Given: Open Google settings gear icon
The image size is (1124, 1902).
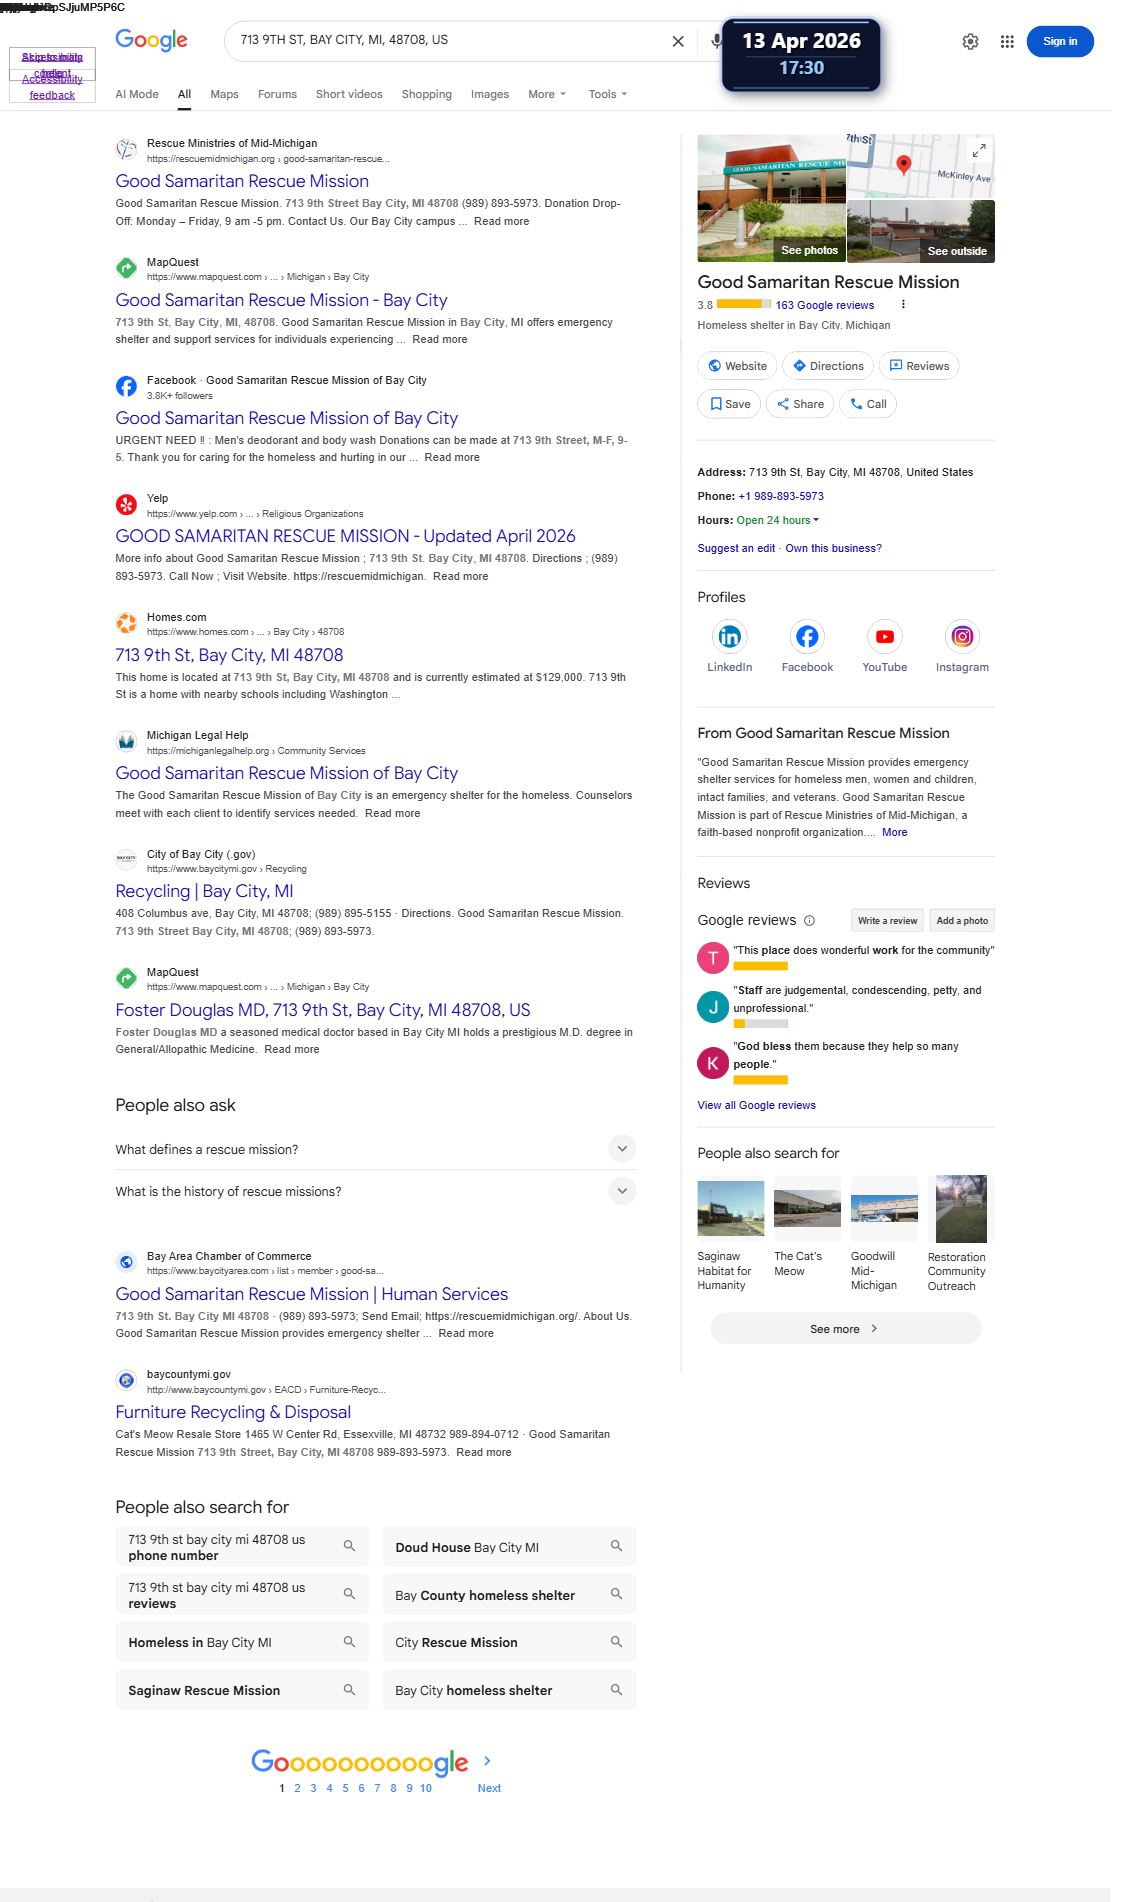Looking at the screenshot, I should (x=970, y=41).
